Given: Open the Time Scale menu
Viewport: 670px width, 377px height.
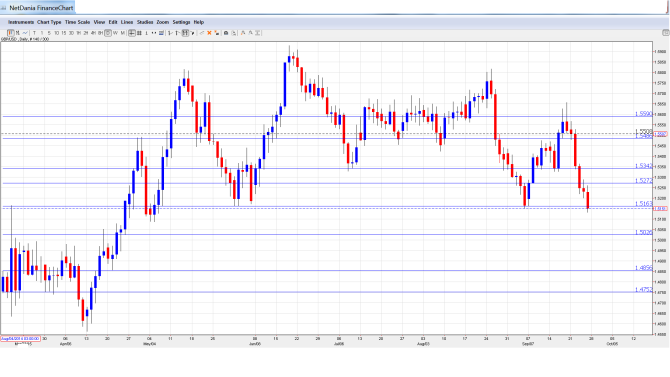Looking at the screenshot, I should [77, 22].
